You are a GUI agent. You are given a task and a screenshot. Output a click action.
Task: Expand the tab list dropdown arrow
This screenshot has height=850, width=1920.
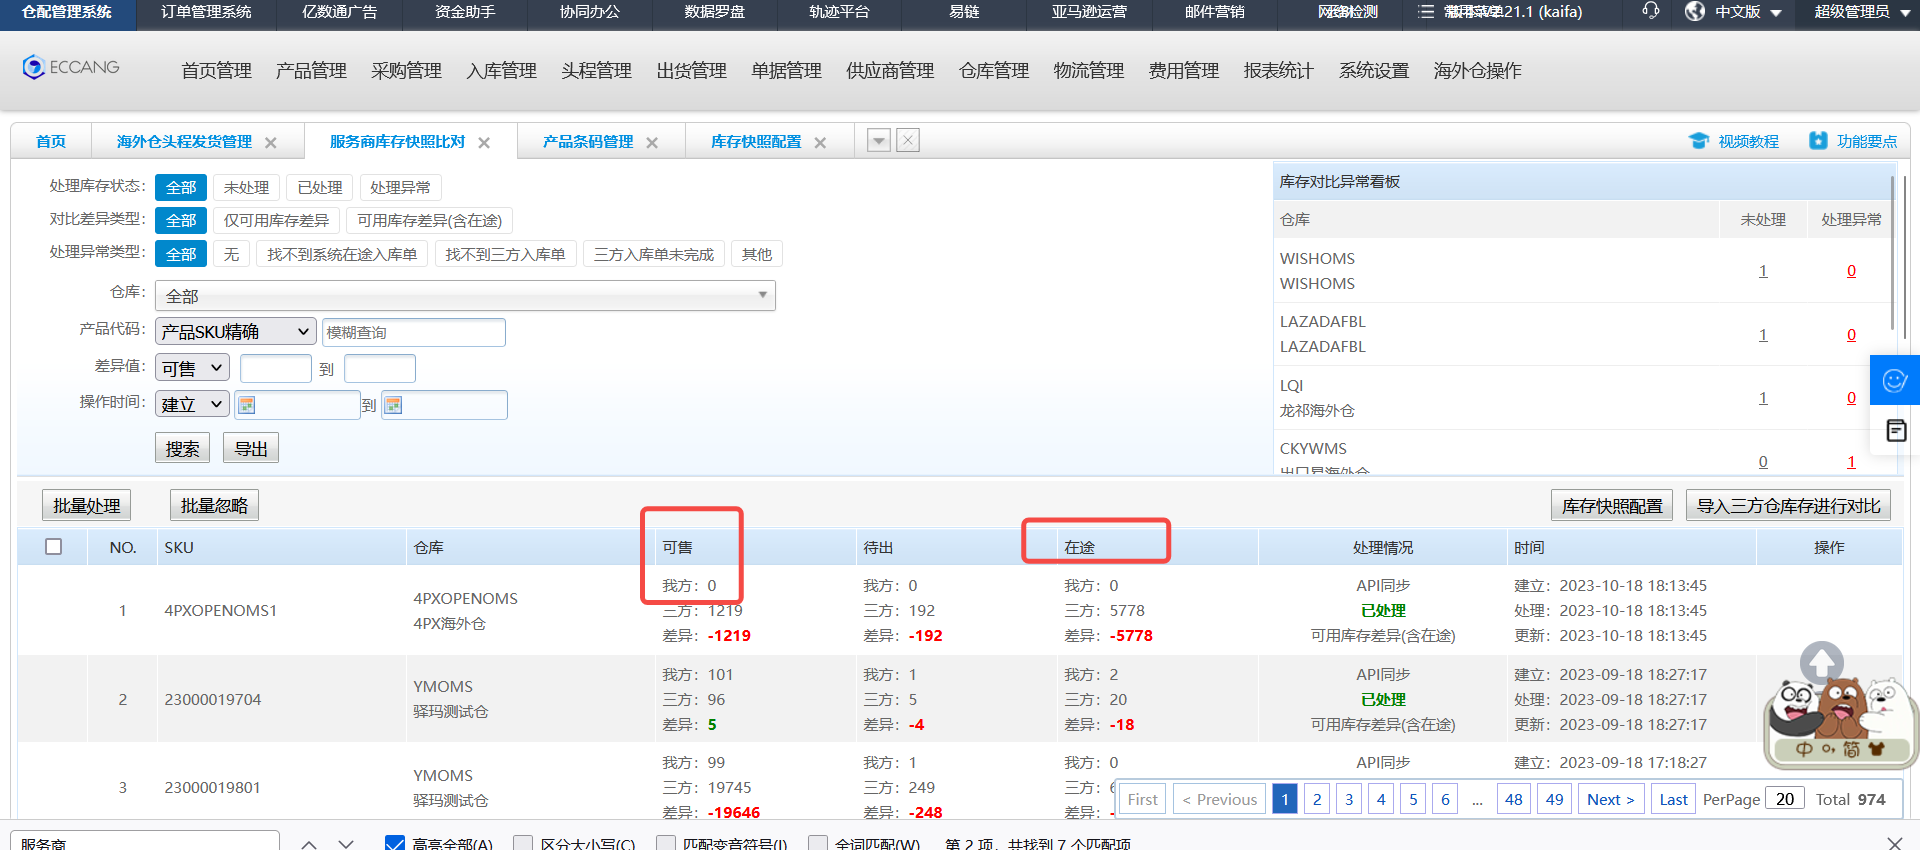tap(879, 140)
